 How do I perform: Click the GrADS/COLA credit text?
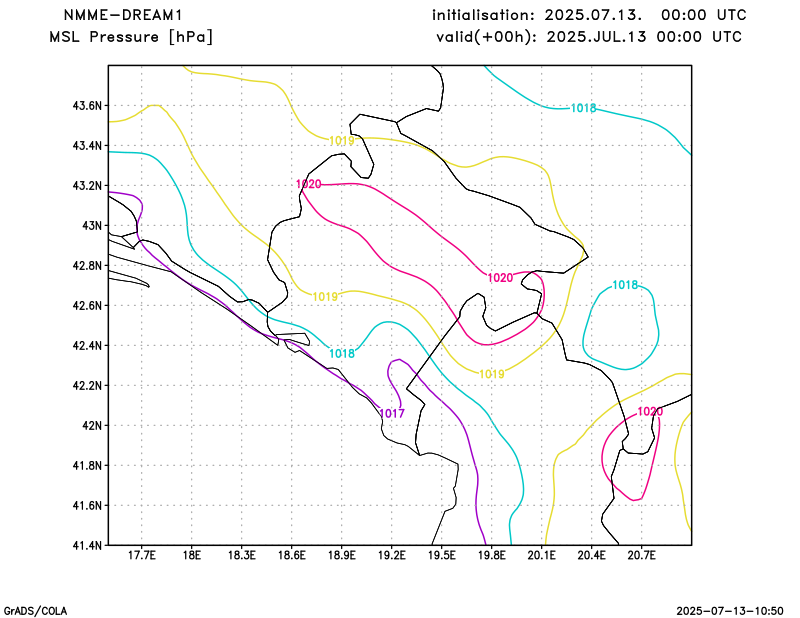(x=35, y=611)
